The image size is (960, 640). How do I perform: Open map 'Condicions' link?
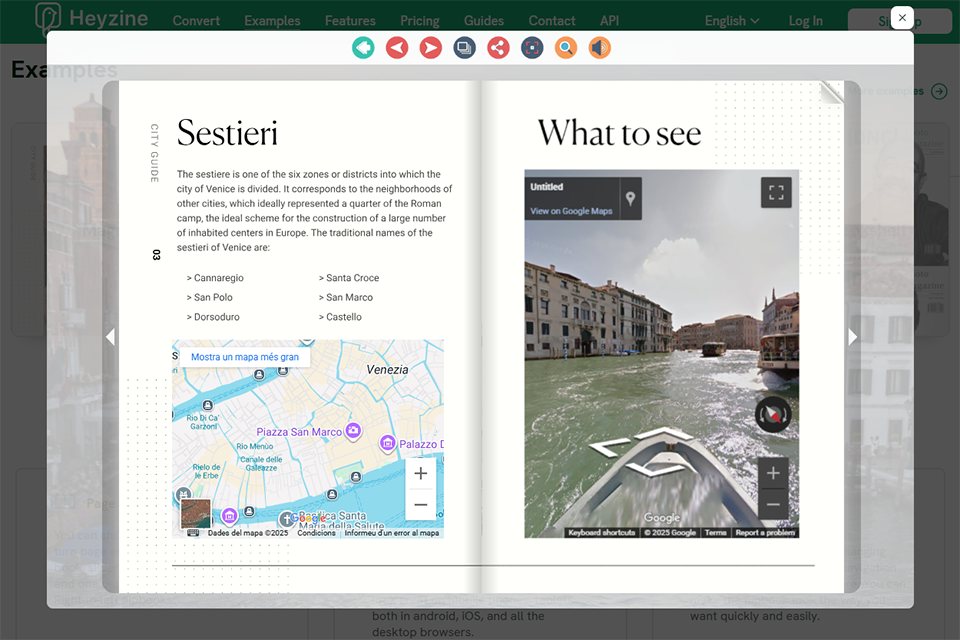click(x=317, y=533)
